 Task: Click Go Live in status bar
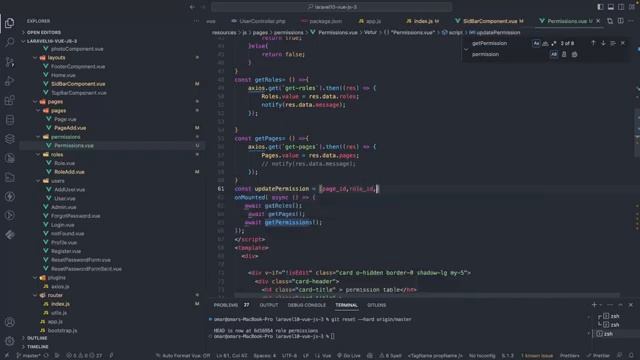coord(349,356)
